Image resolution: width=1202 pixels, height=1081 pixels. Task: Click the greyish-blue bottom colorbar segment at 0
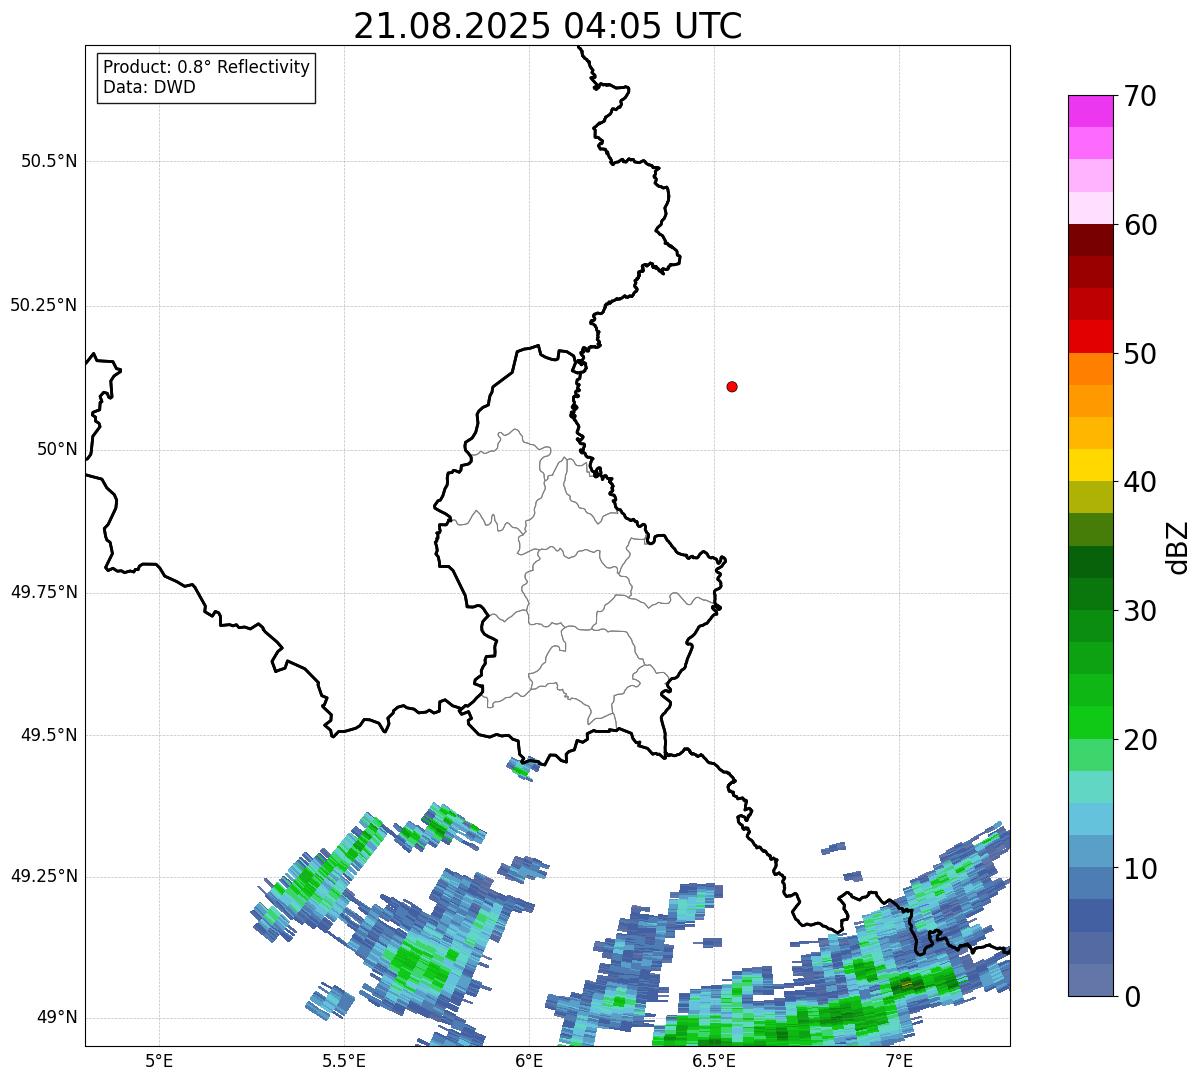[x=1090, y=980]
